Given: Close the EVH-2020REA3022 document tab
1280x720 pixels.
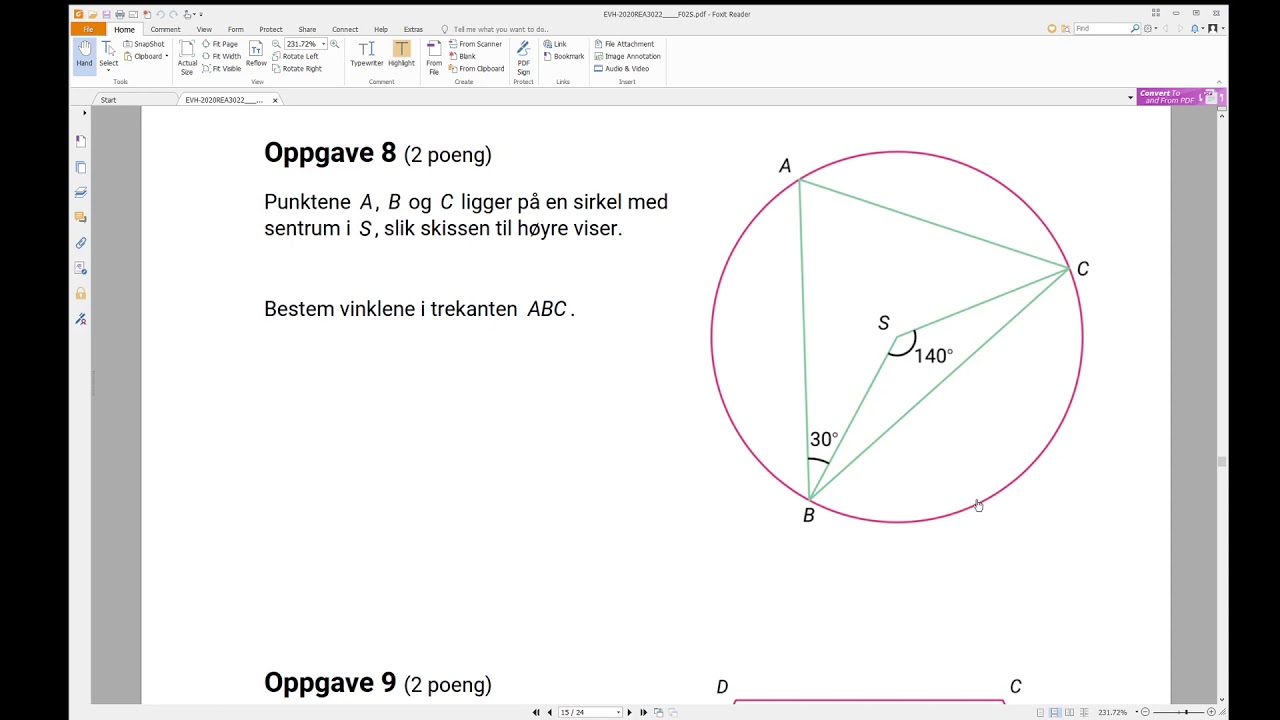Looking at the screenshot, I should coord(275,100).
